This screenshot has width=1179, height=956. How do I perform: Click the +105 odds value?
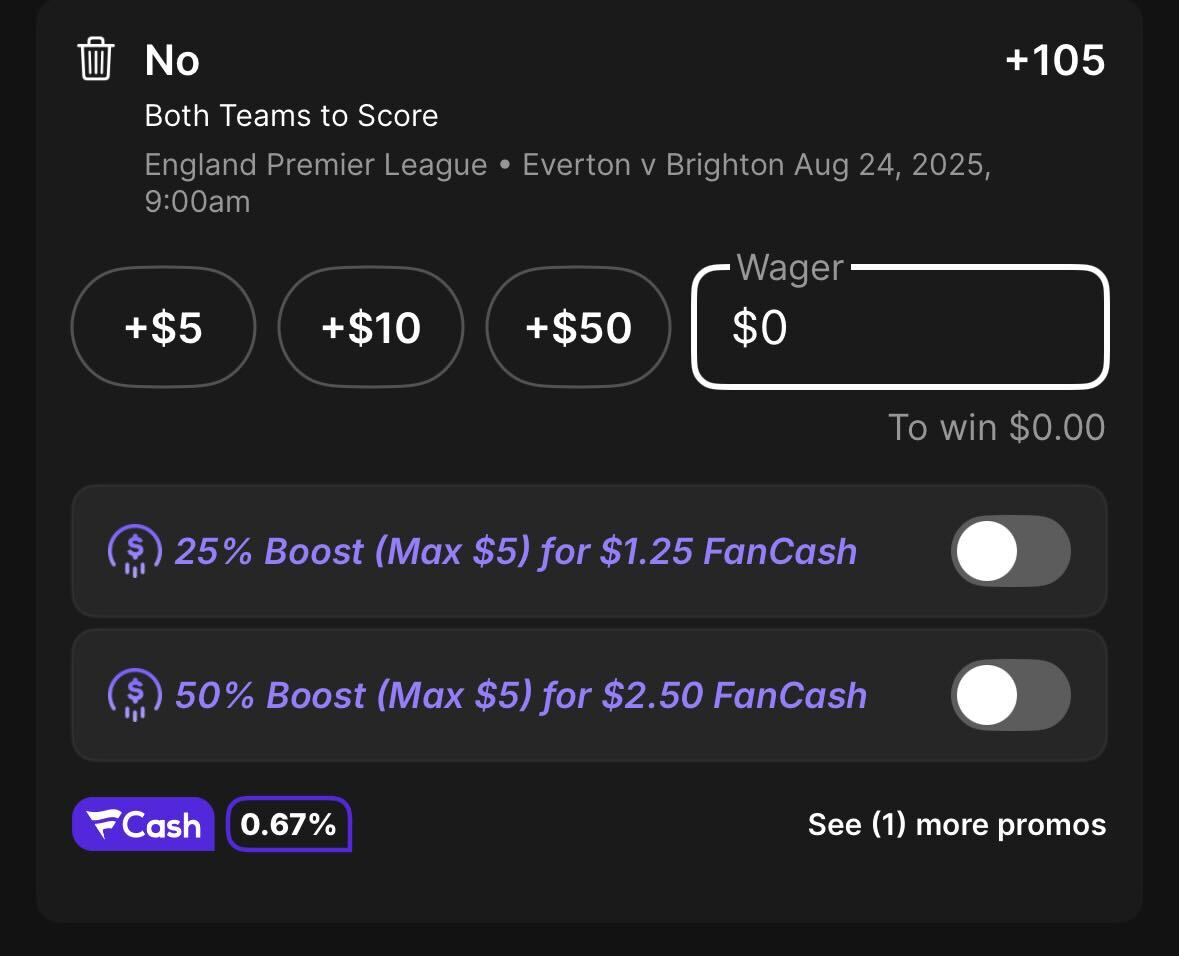[x=1055, y=59]
